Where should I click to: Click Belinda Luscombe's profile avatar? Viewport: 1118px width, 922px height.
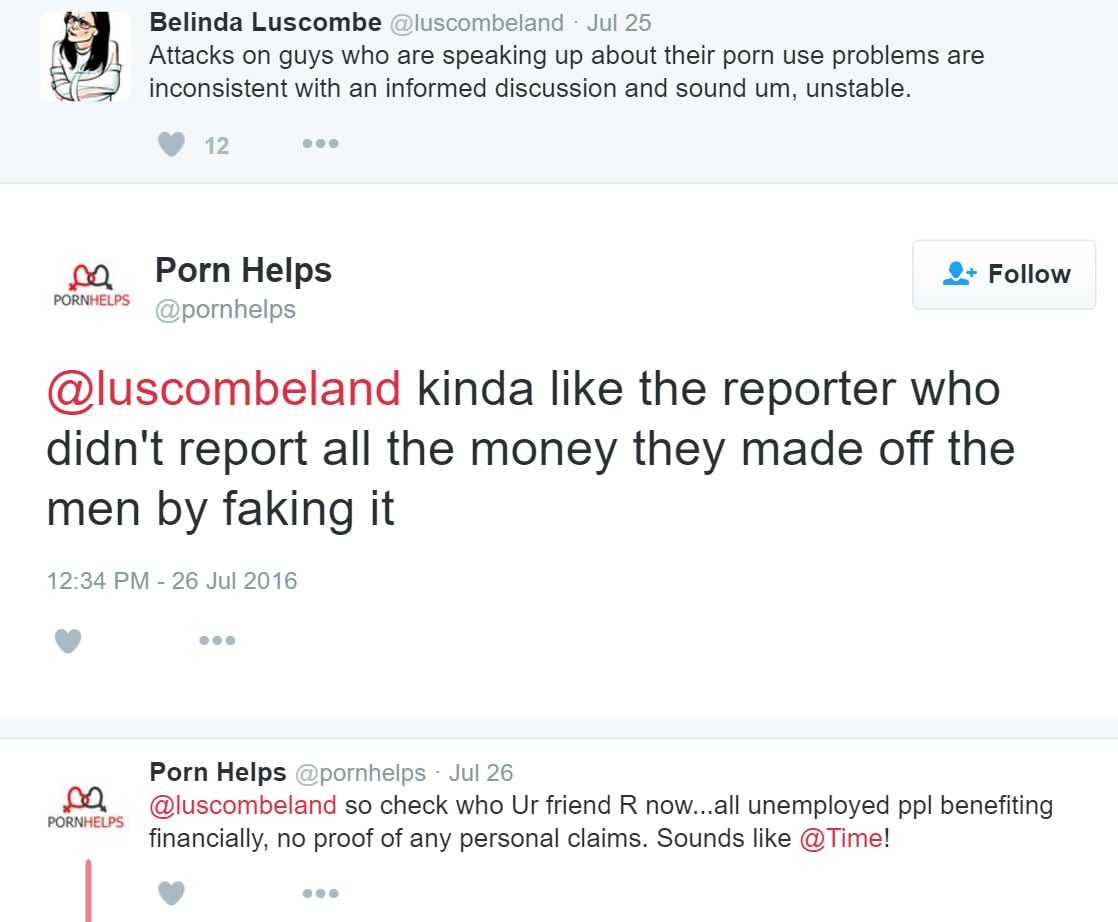85,56
